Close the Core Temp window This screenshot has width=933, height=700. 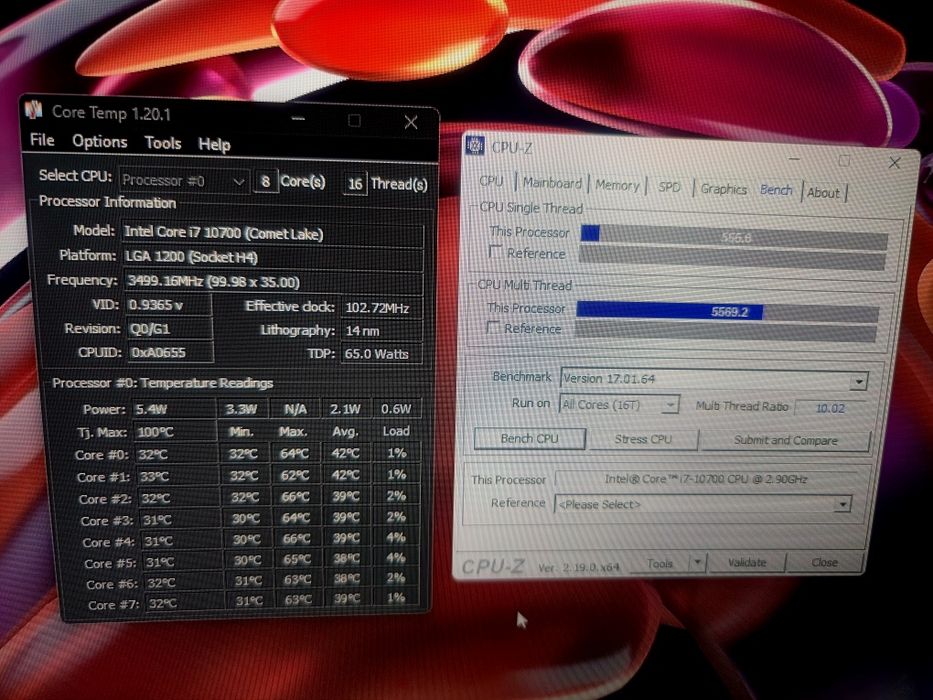(x=411, y=123)
